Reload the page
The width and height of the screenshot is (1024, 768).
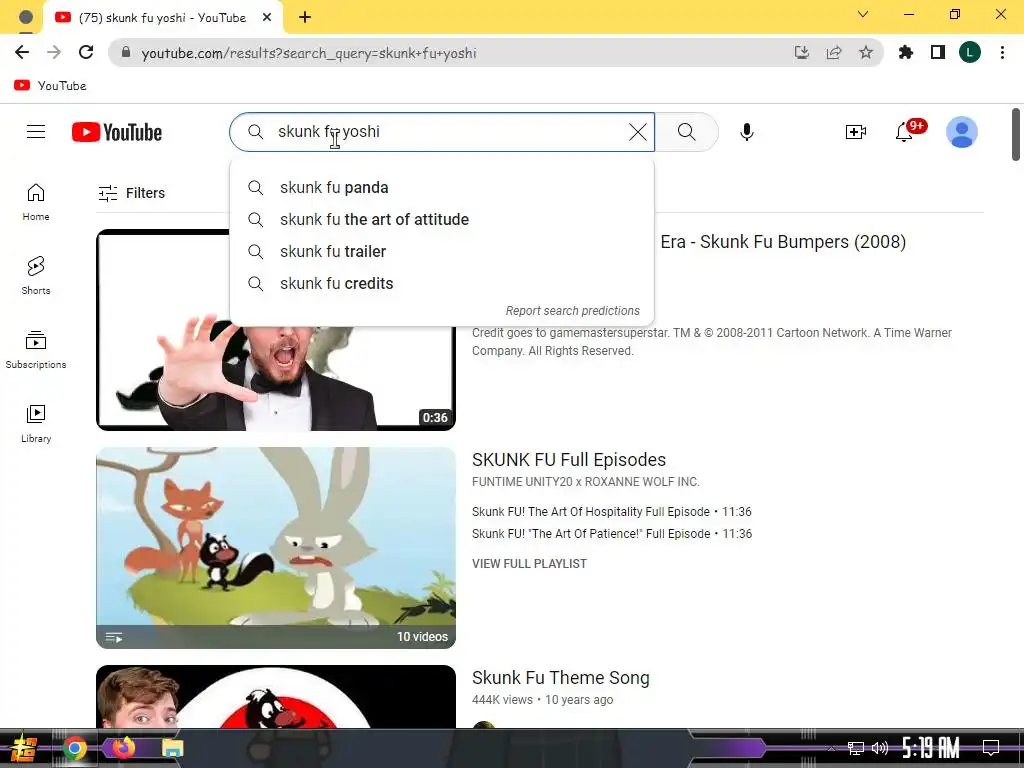pos(86,52)
